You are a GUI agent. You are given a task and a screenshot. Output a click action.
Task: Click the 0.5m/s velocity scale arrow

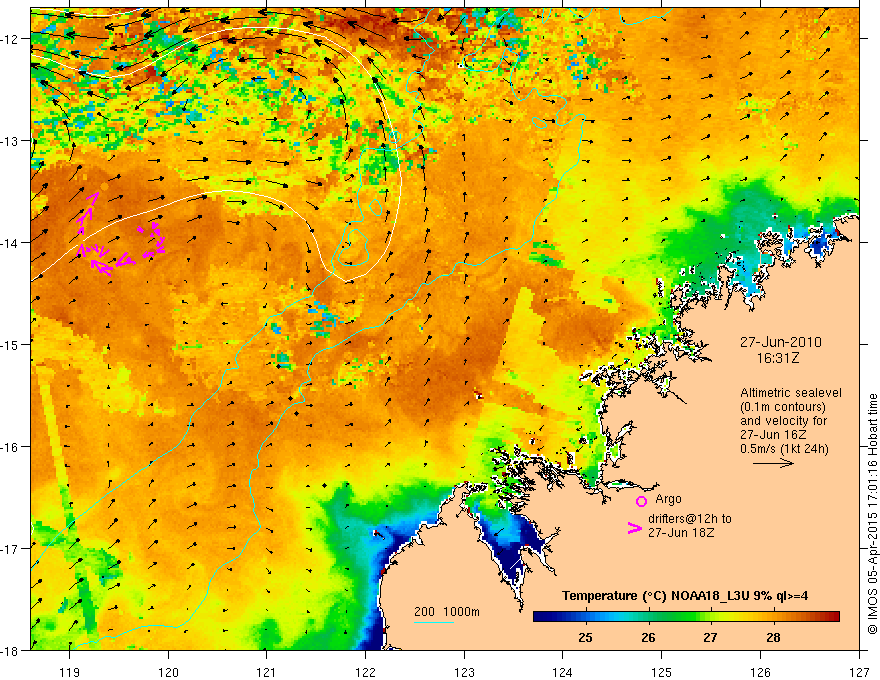point(773,463)
